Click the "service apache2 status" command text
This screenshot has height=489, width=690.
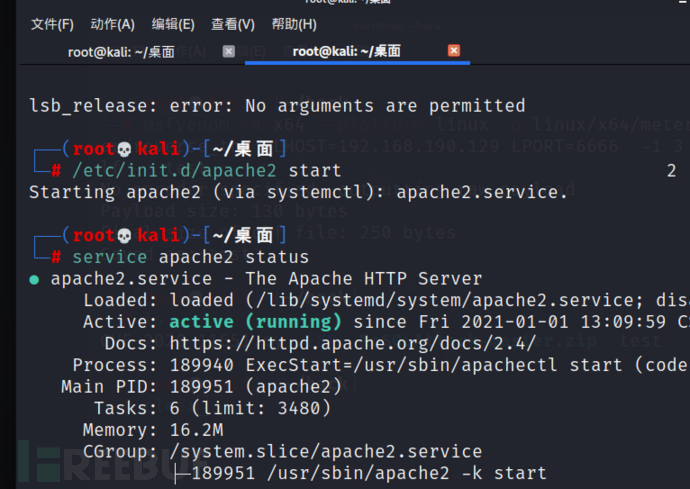pos(176,257)
